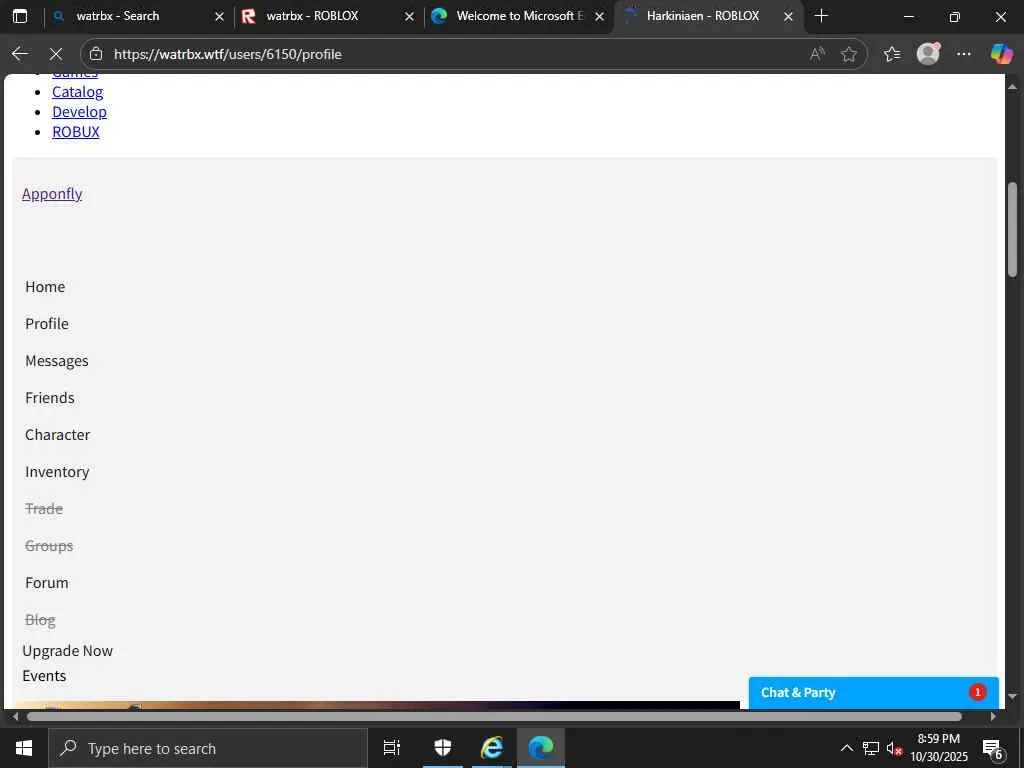Click the scroll-up arrow of page scrollbar
This screenshot has width=1024, height=768.
[x=1012, y=86]
